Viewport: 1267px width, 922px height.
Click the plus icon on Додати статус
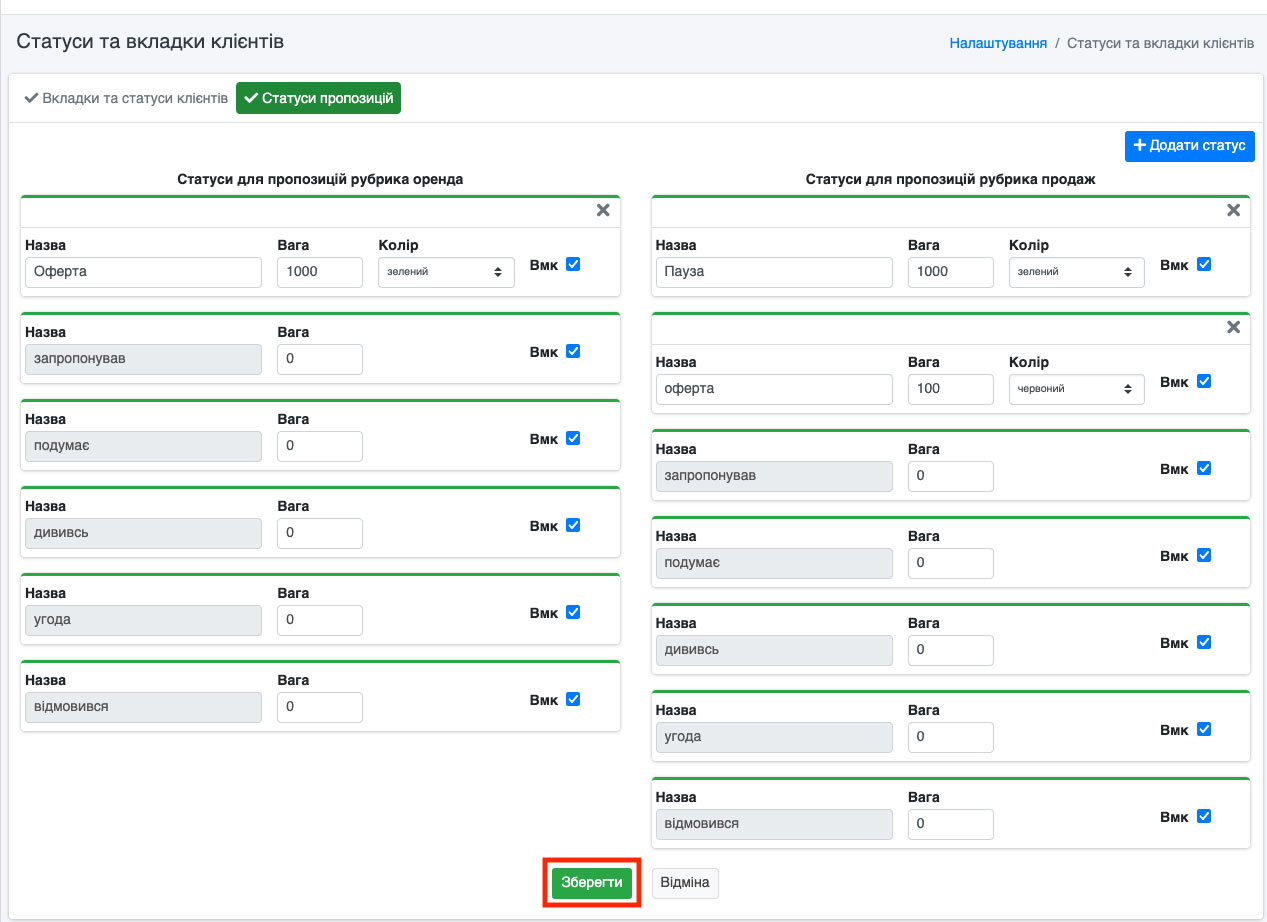pyautogui.click(x=1138, y=146)
